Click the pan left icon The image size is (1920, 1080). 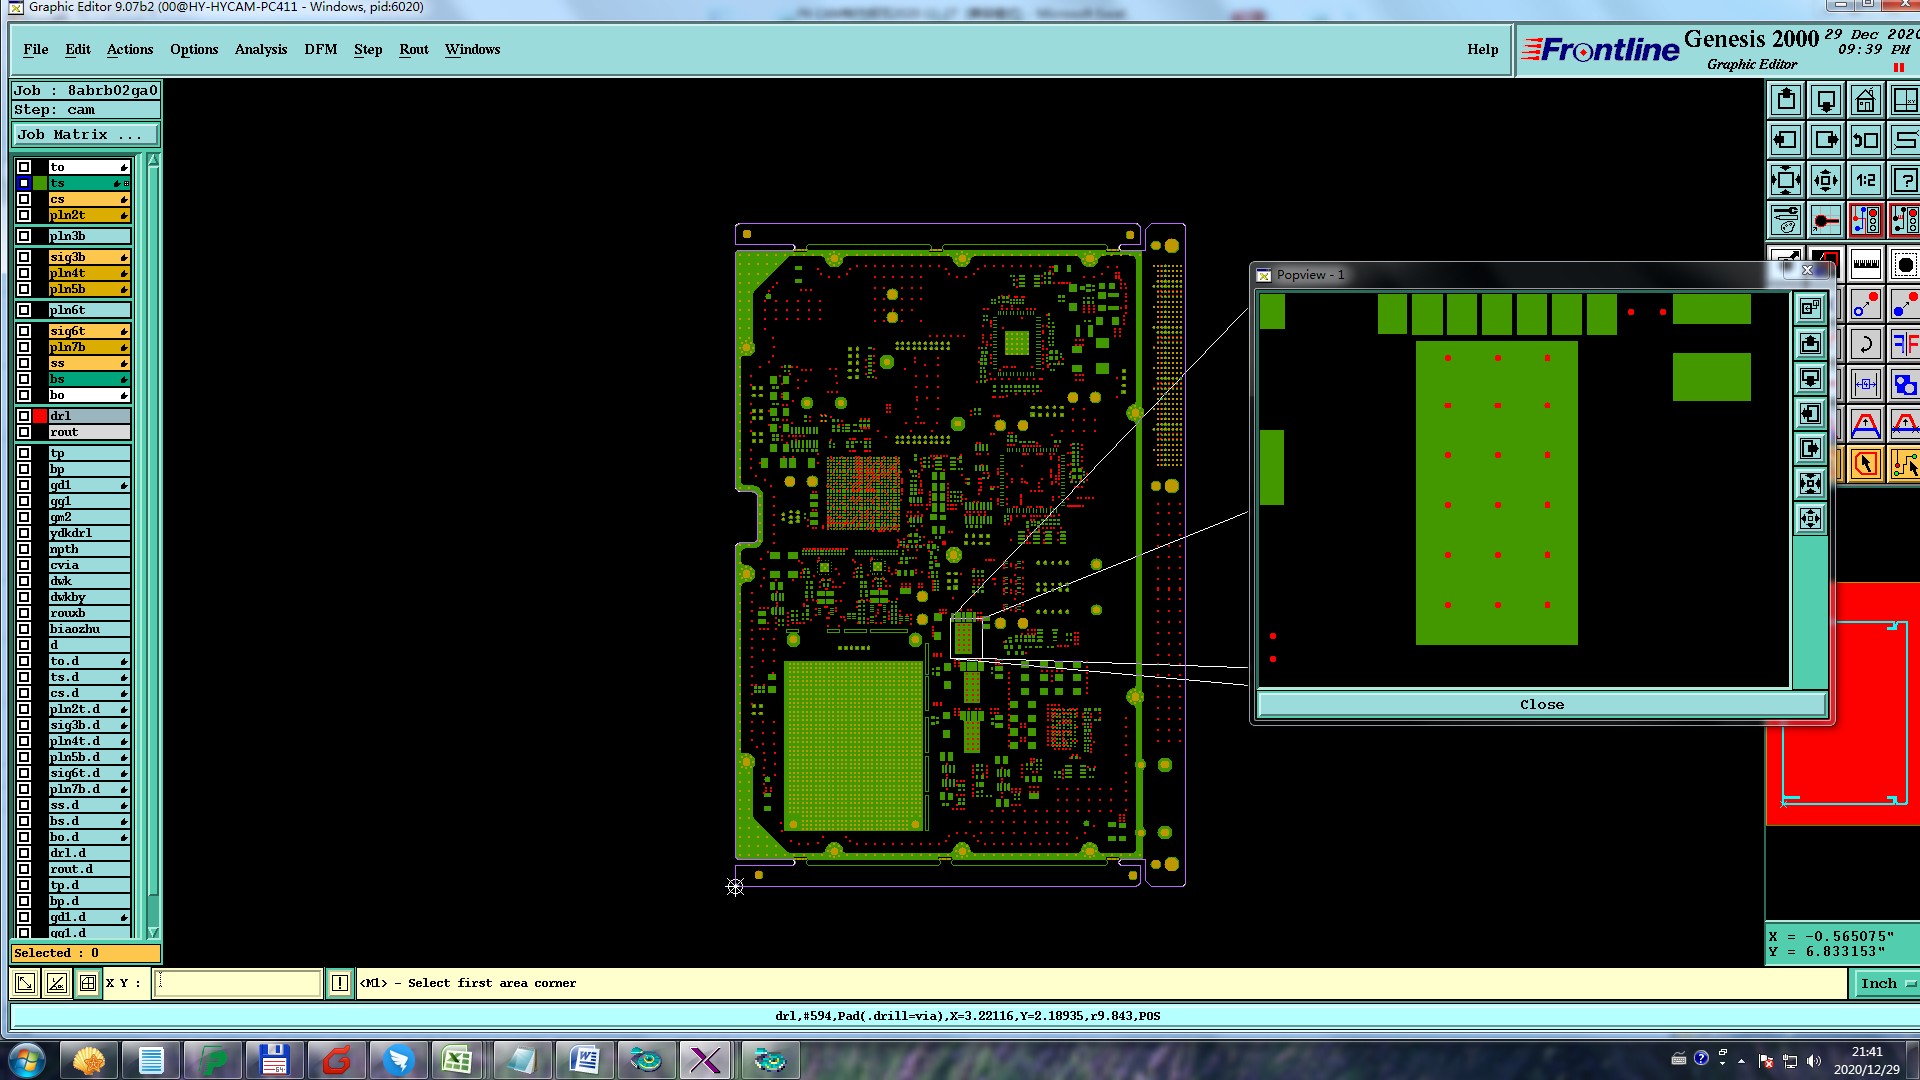pyautogui.click(x=1786, y=141)
